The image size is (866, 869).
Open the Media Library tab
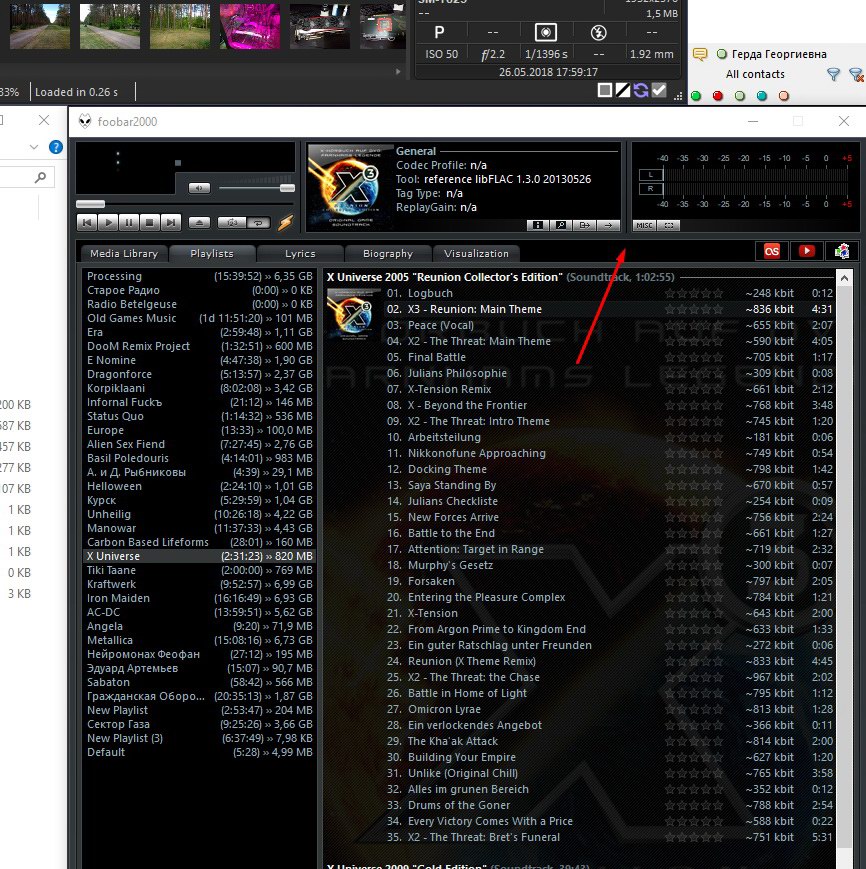click(x=124, y=254)
